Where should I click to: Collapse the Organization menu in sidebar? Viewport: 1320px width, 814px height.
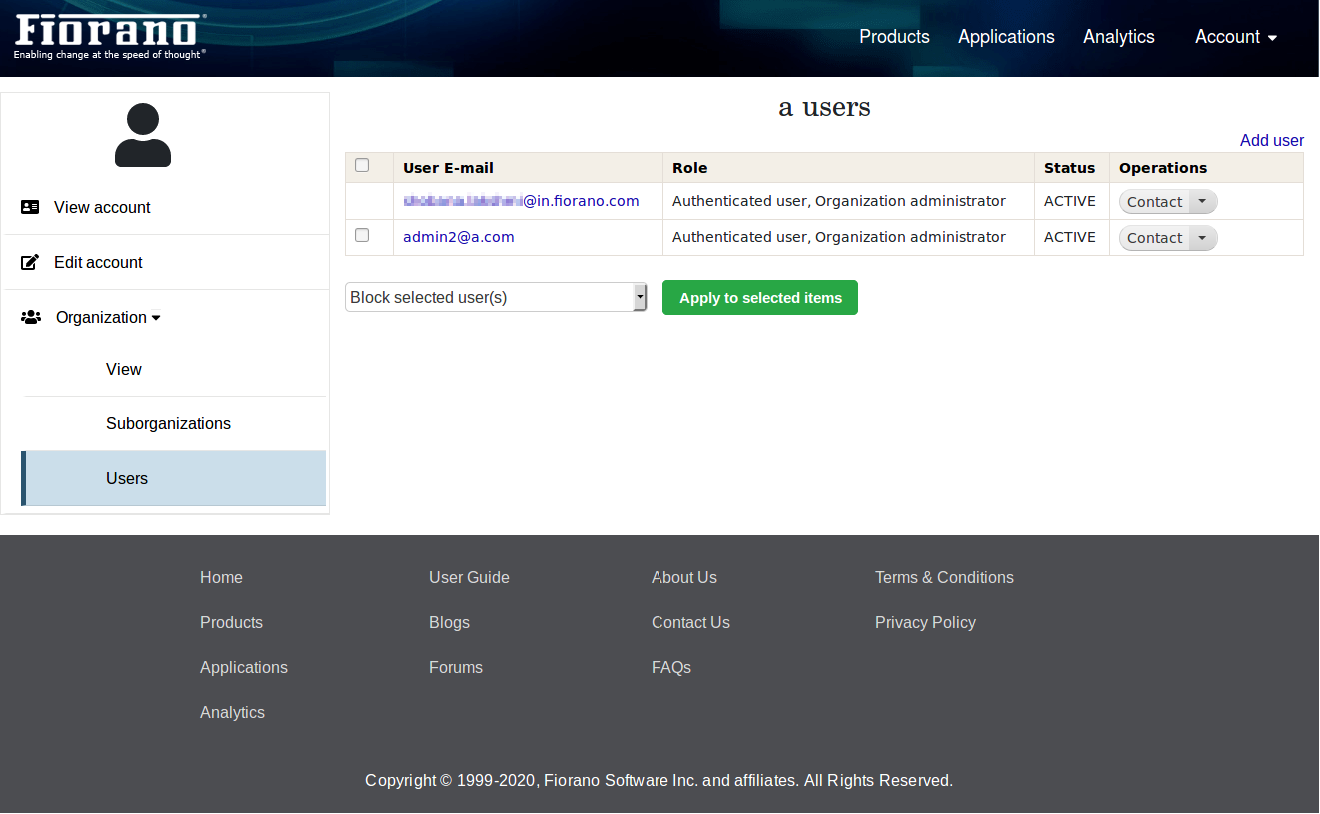click(x=108, y=317)
